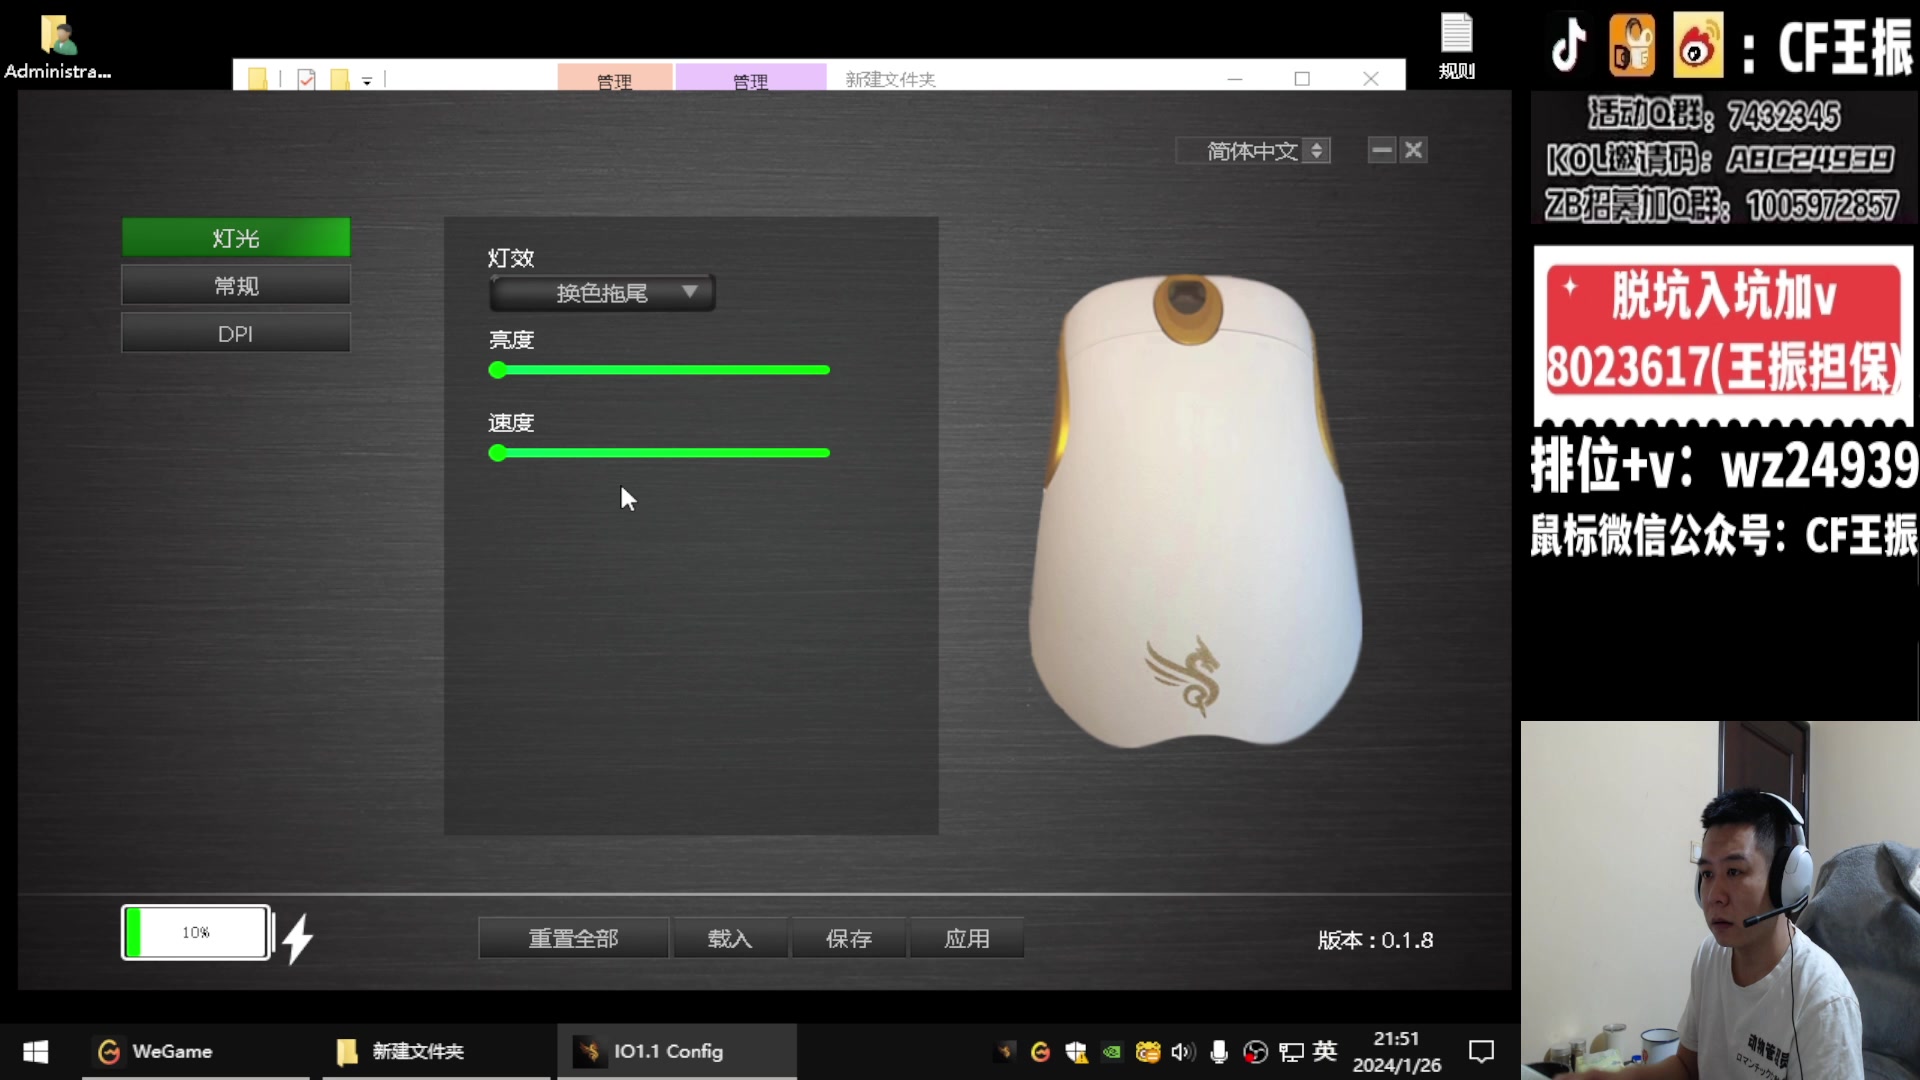1920x1080 pixels.
Task: Click the 保存 save button
Action: tap(848, 939)
